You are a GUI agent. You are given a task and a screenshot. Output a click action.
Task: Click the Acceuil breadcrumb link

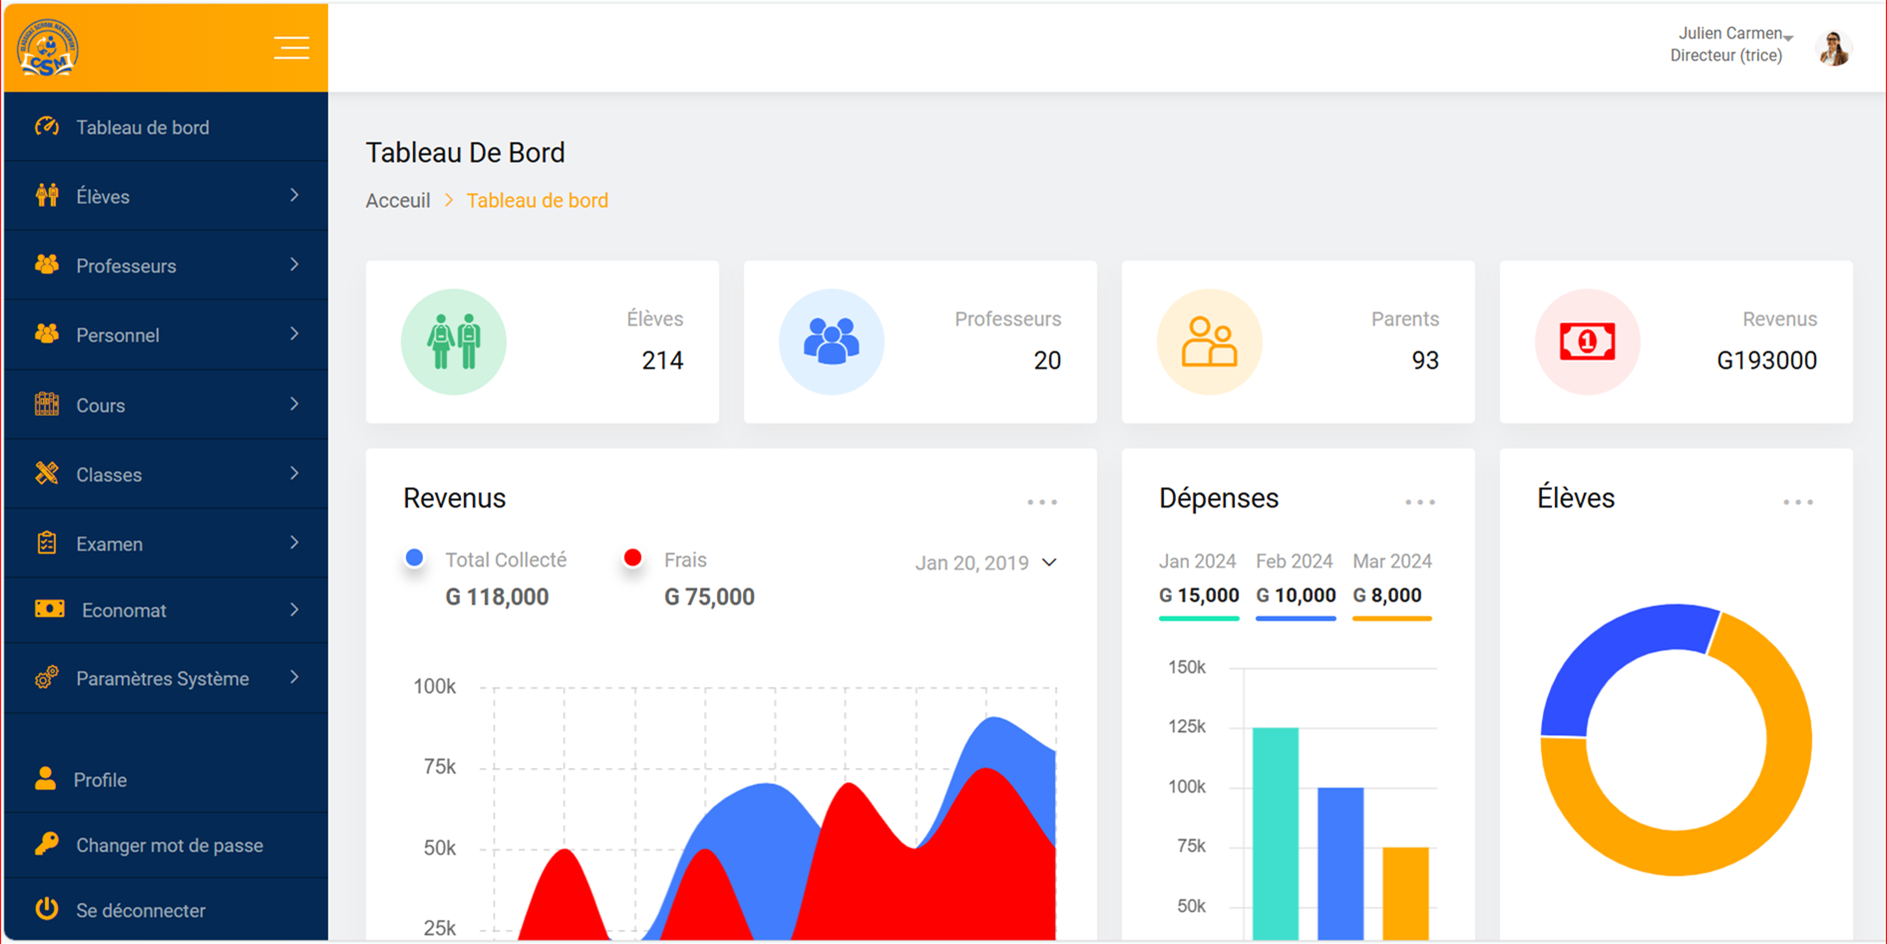click(397, 201)
